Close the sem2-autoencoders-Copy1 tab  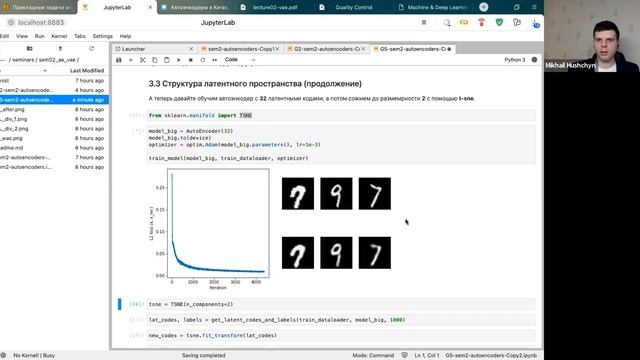click(x=278, y=49)
